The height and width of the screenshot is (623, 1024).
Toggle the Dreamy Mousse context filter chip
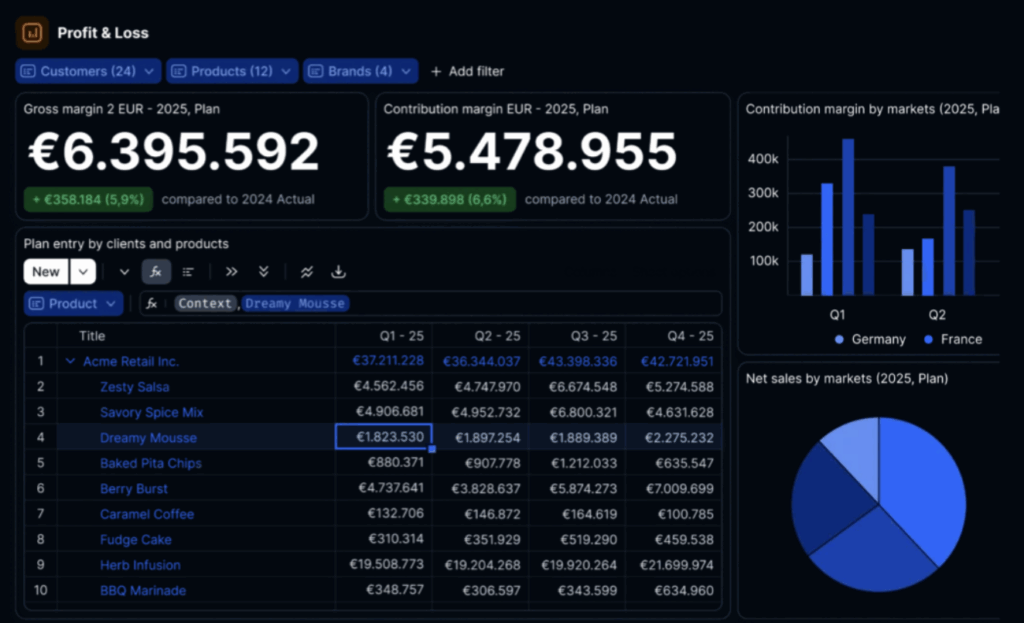295,303
